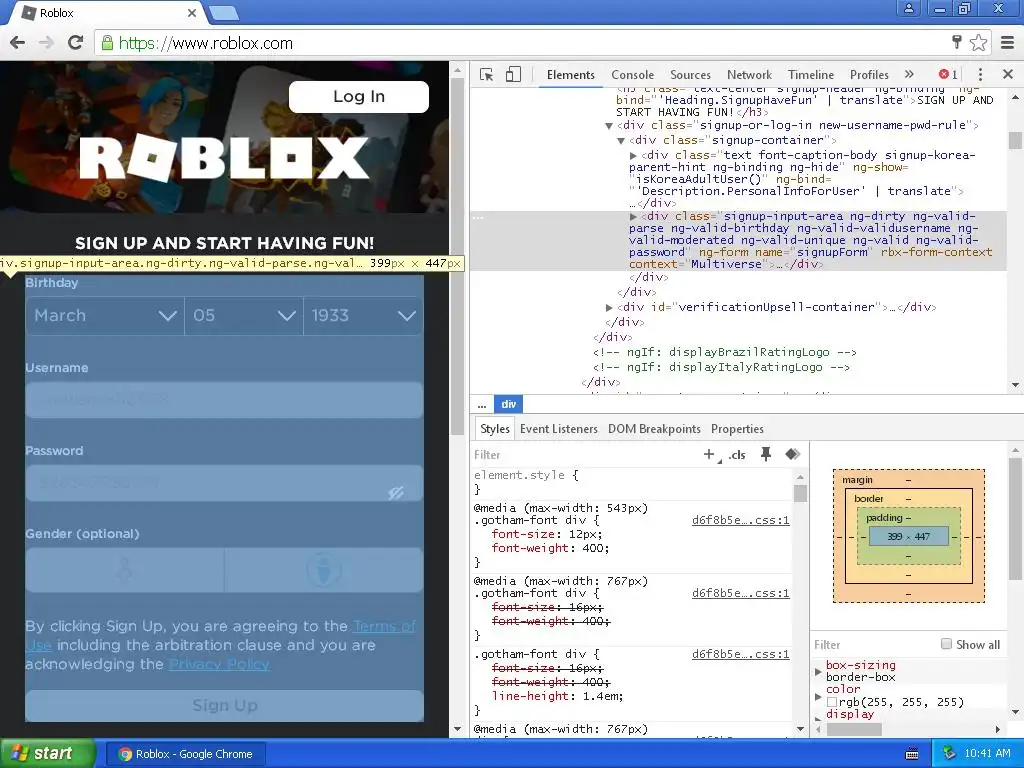
Task: Click the Sign Up button
Action: tap(224, 706)
